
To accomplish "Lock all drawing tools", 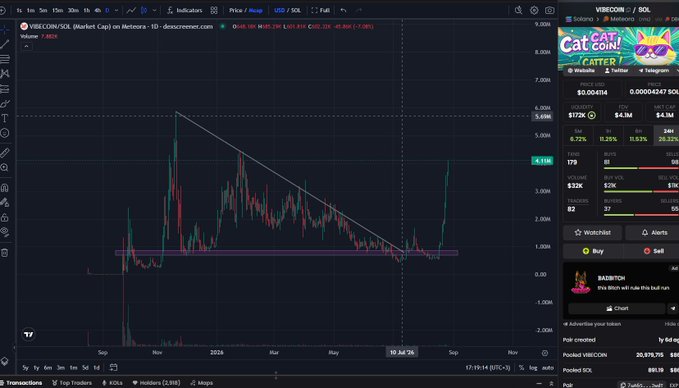I will pyautogui.click(x=5, y=217).
